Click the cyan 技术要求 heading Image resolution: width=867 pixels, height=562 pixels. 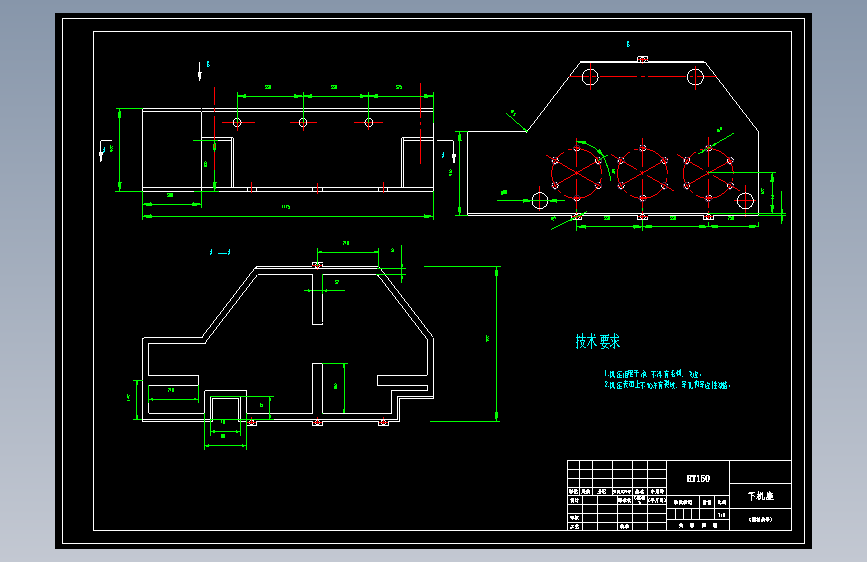pyautogui.click(x=598, y=341)
